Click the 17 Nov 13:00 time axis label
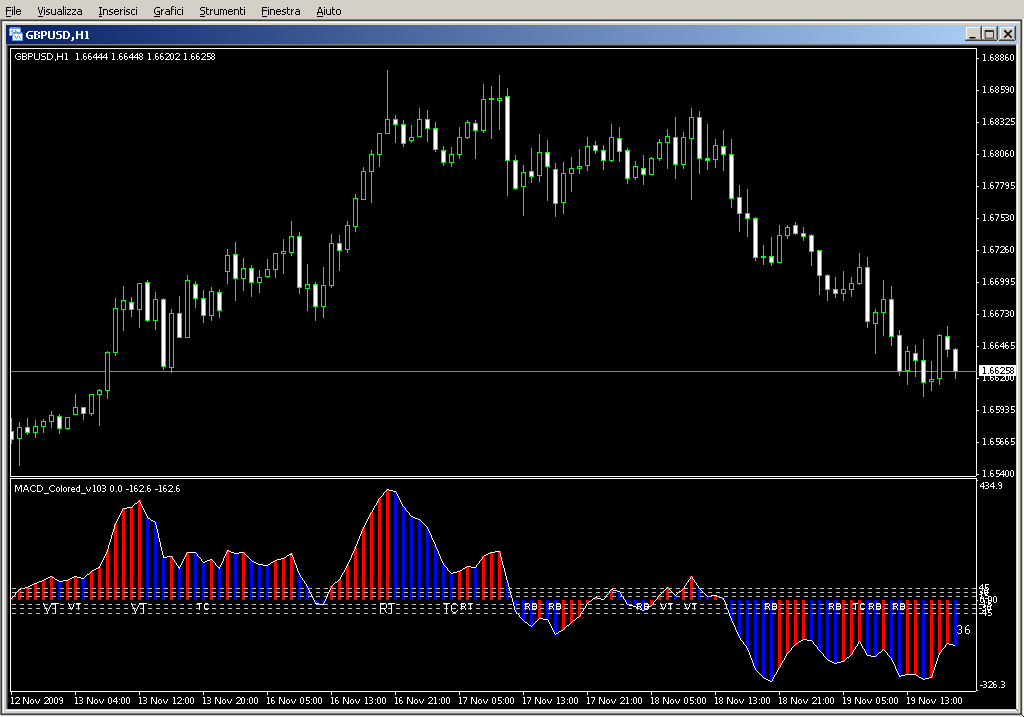 tap(550, 701)
